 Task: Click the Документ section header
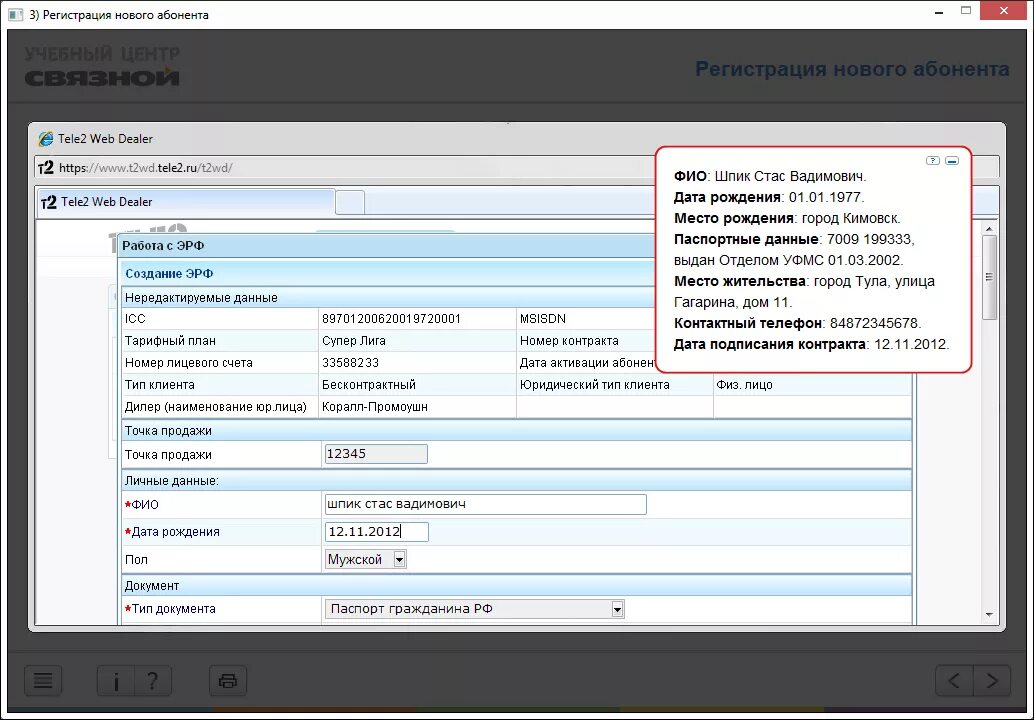click(152, 585)
